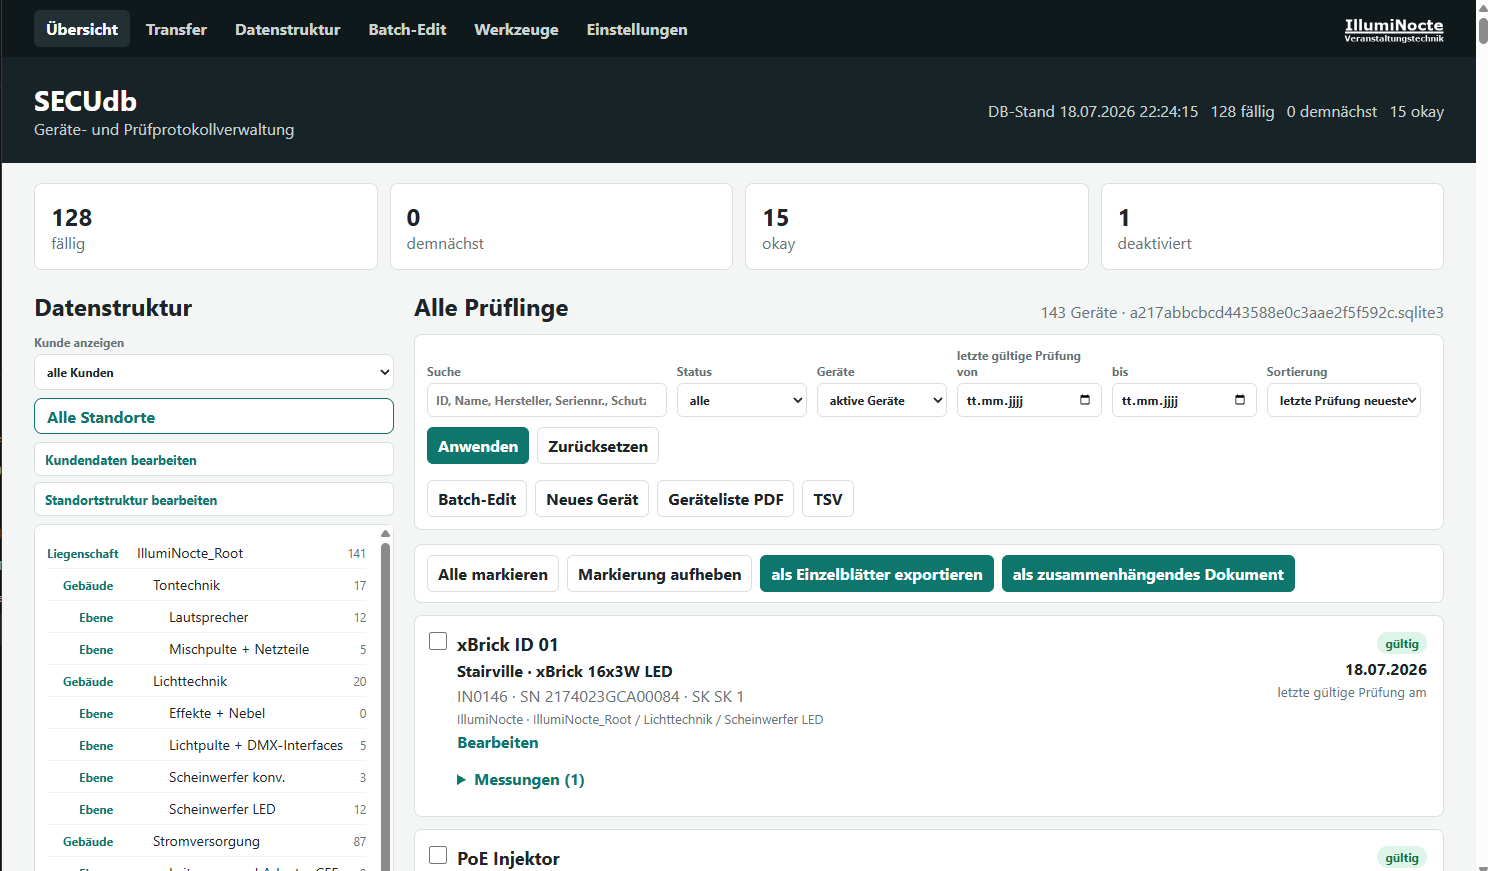Open Batch-Edit in the top navigation
The height and width of the screenshot is (871, 1488).
[x=407, y=29]
